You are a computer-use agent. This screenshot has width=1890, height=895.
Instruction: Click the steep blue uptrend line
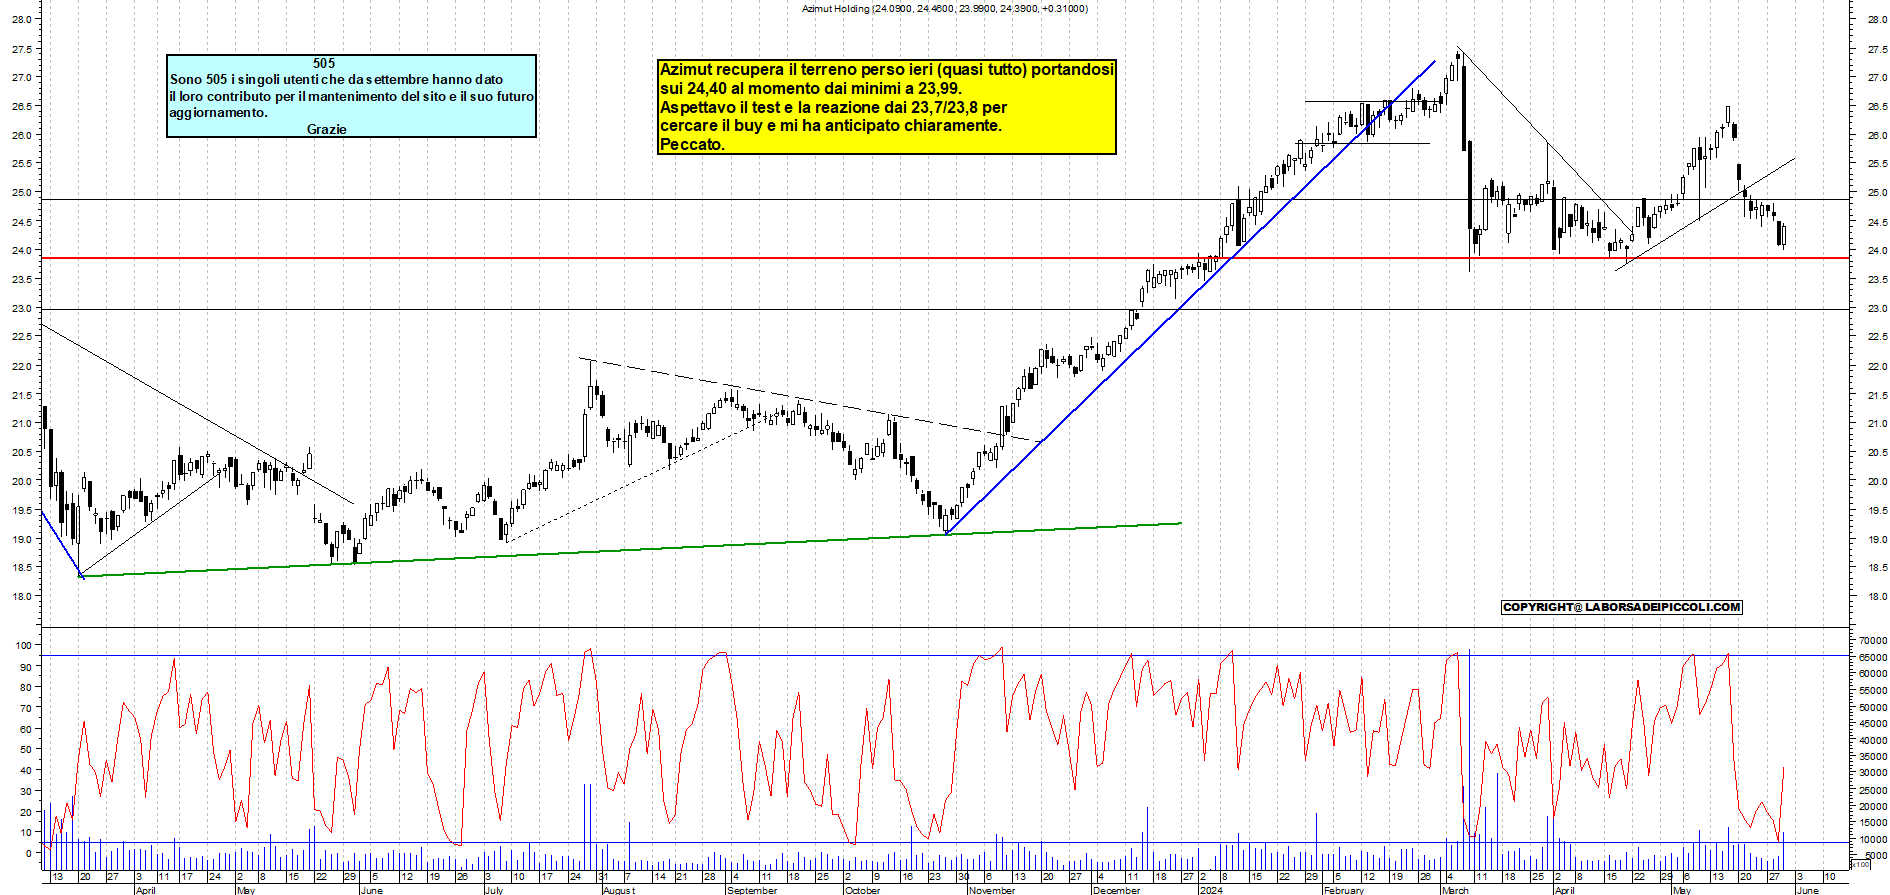tap(1190, 297)
